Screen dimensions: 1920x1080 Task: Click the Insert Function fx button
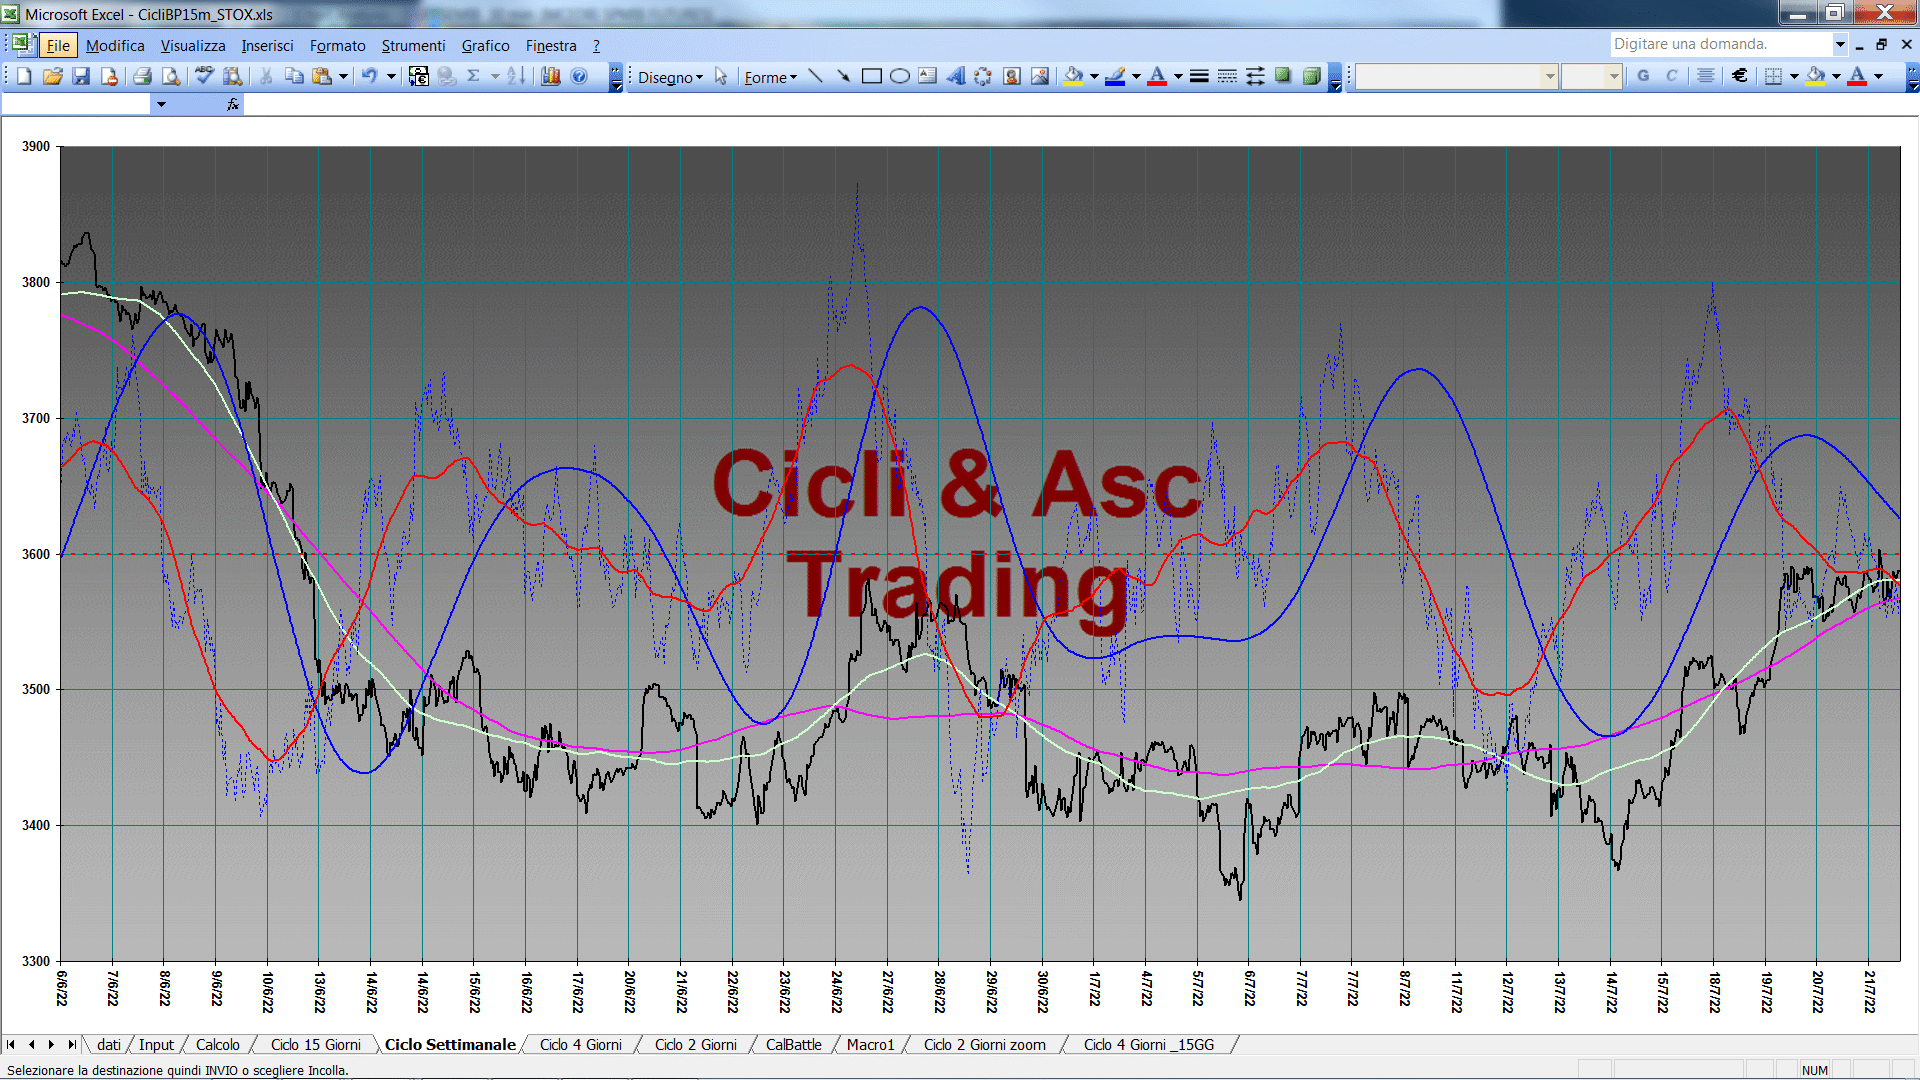233,104
